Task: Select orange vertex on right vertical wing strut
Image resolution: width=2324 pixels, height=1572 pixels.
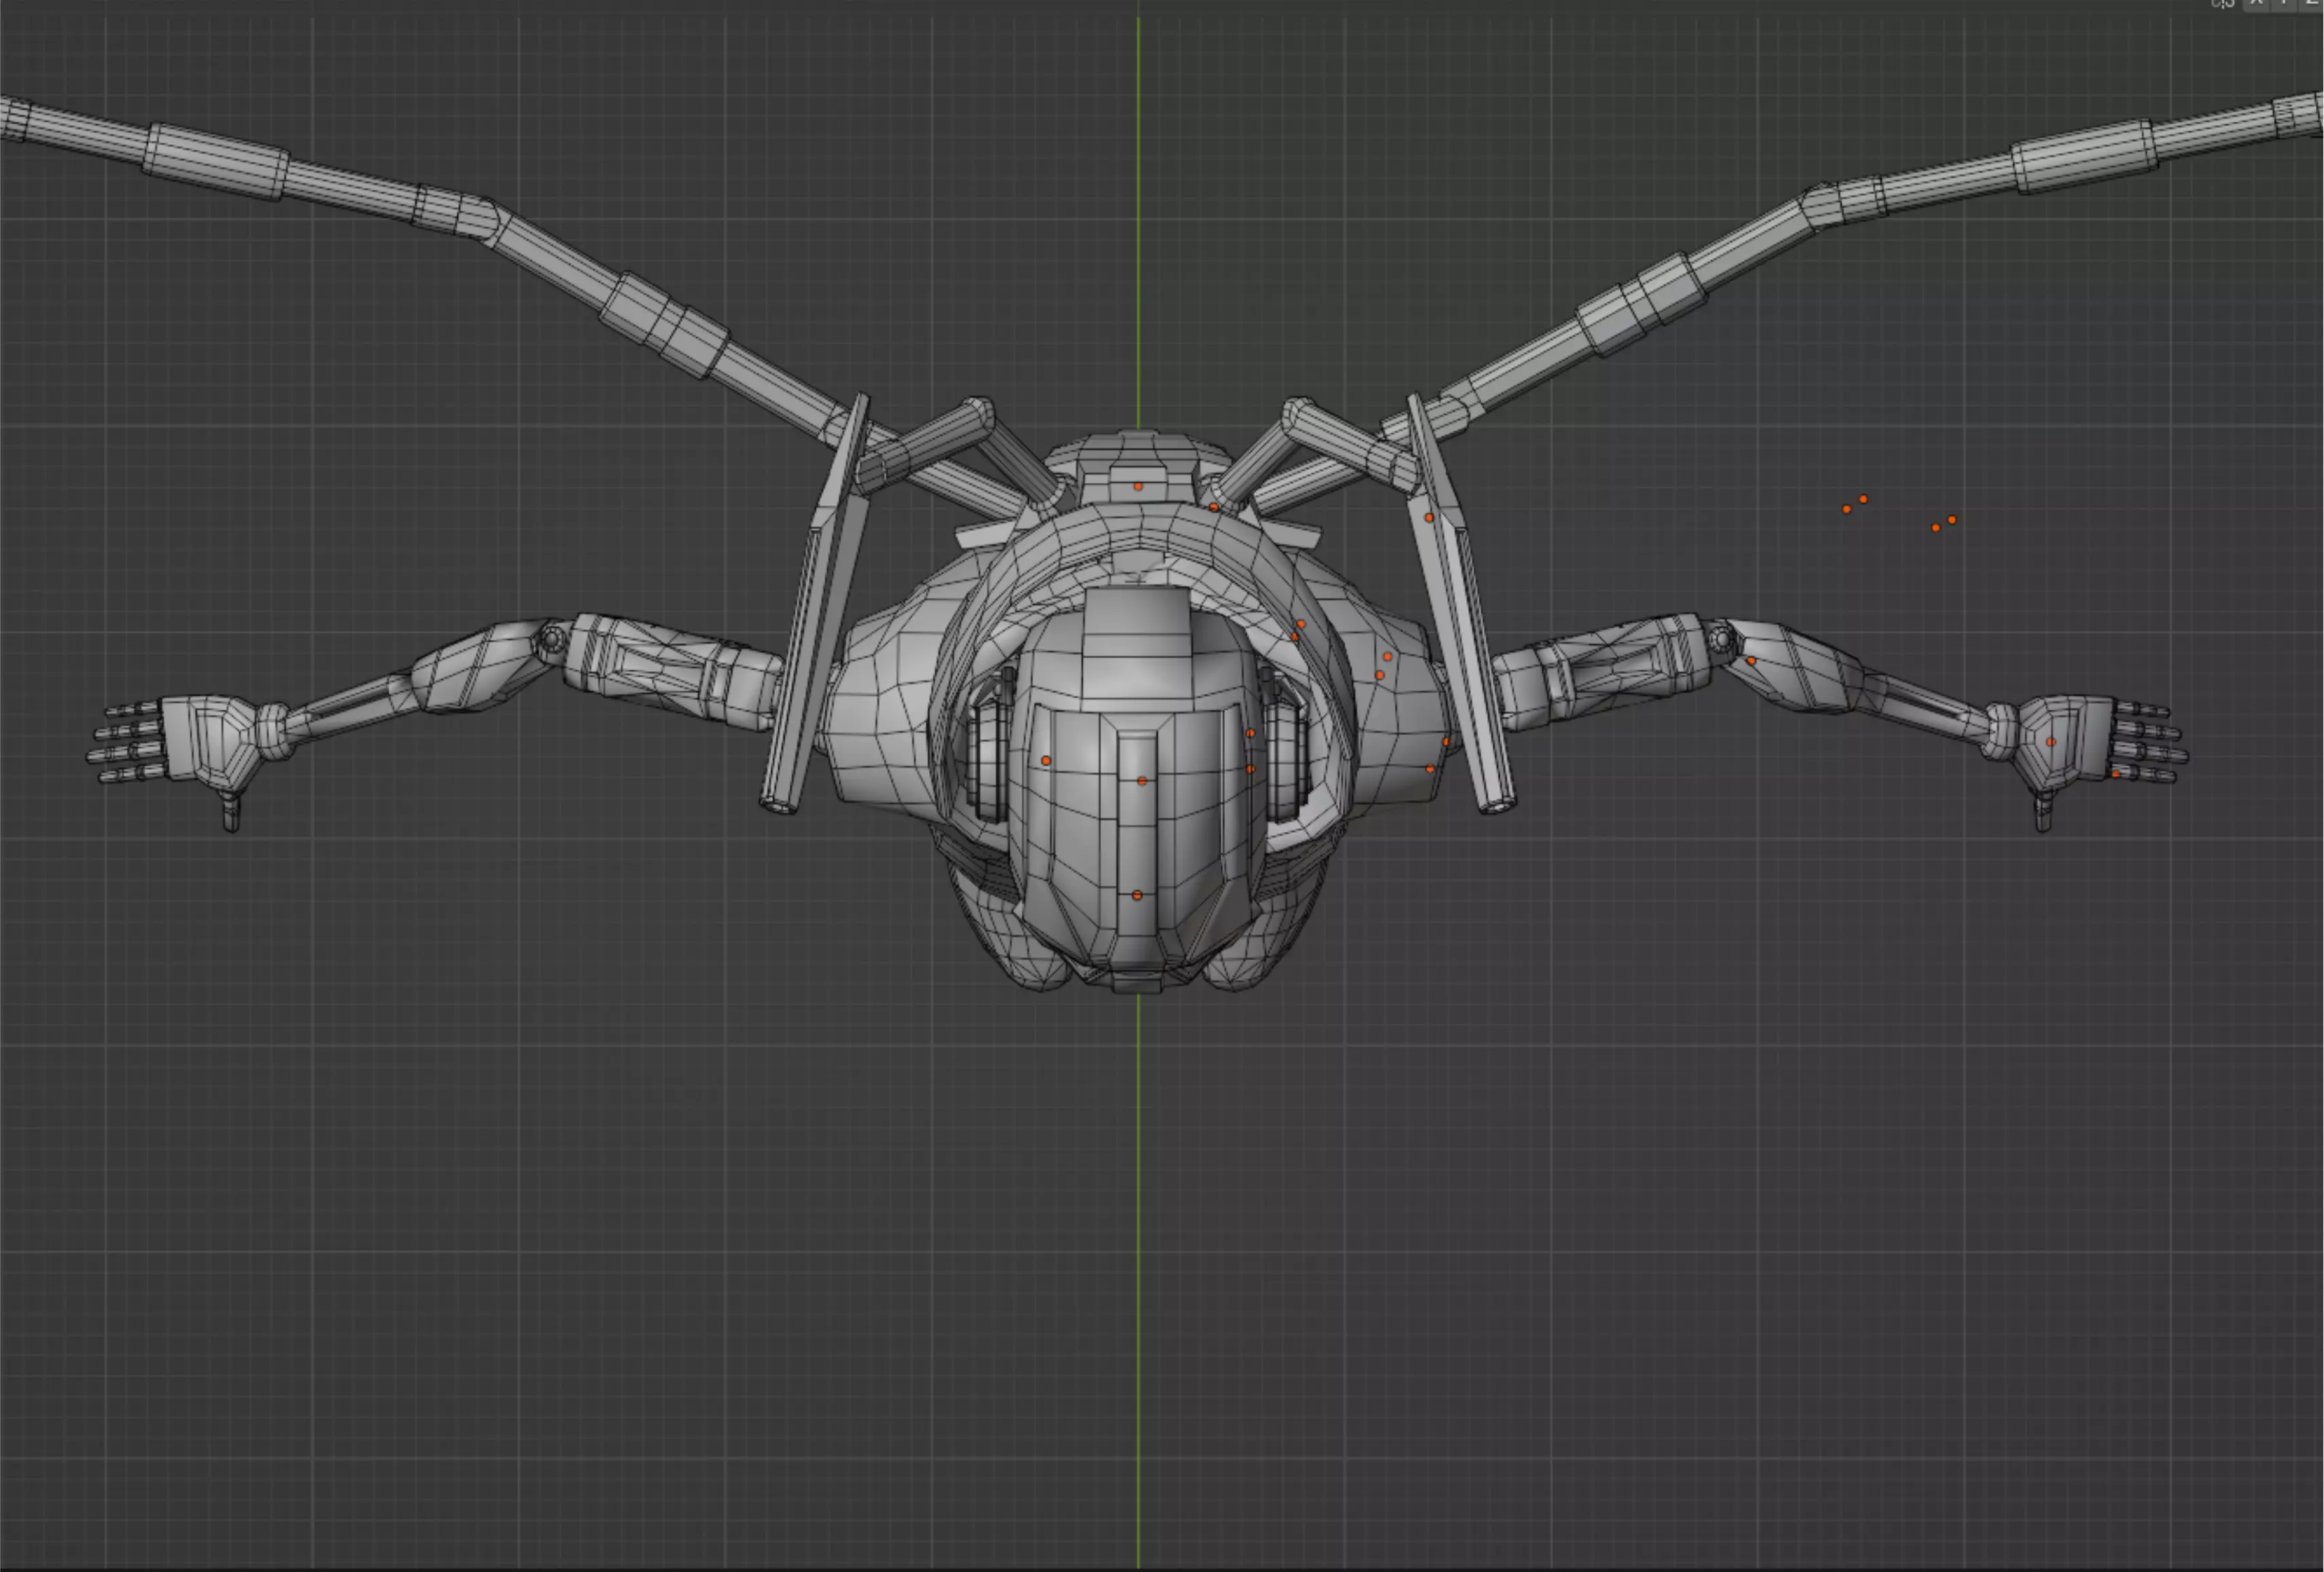Action: (x=1429, y=517)
